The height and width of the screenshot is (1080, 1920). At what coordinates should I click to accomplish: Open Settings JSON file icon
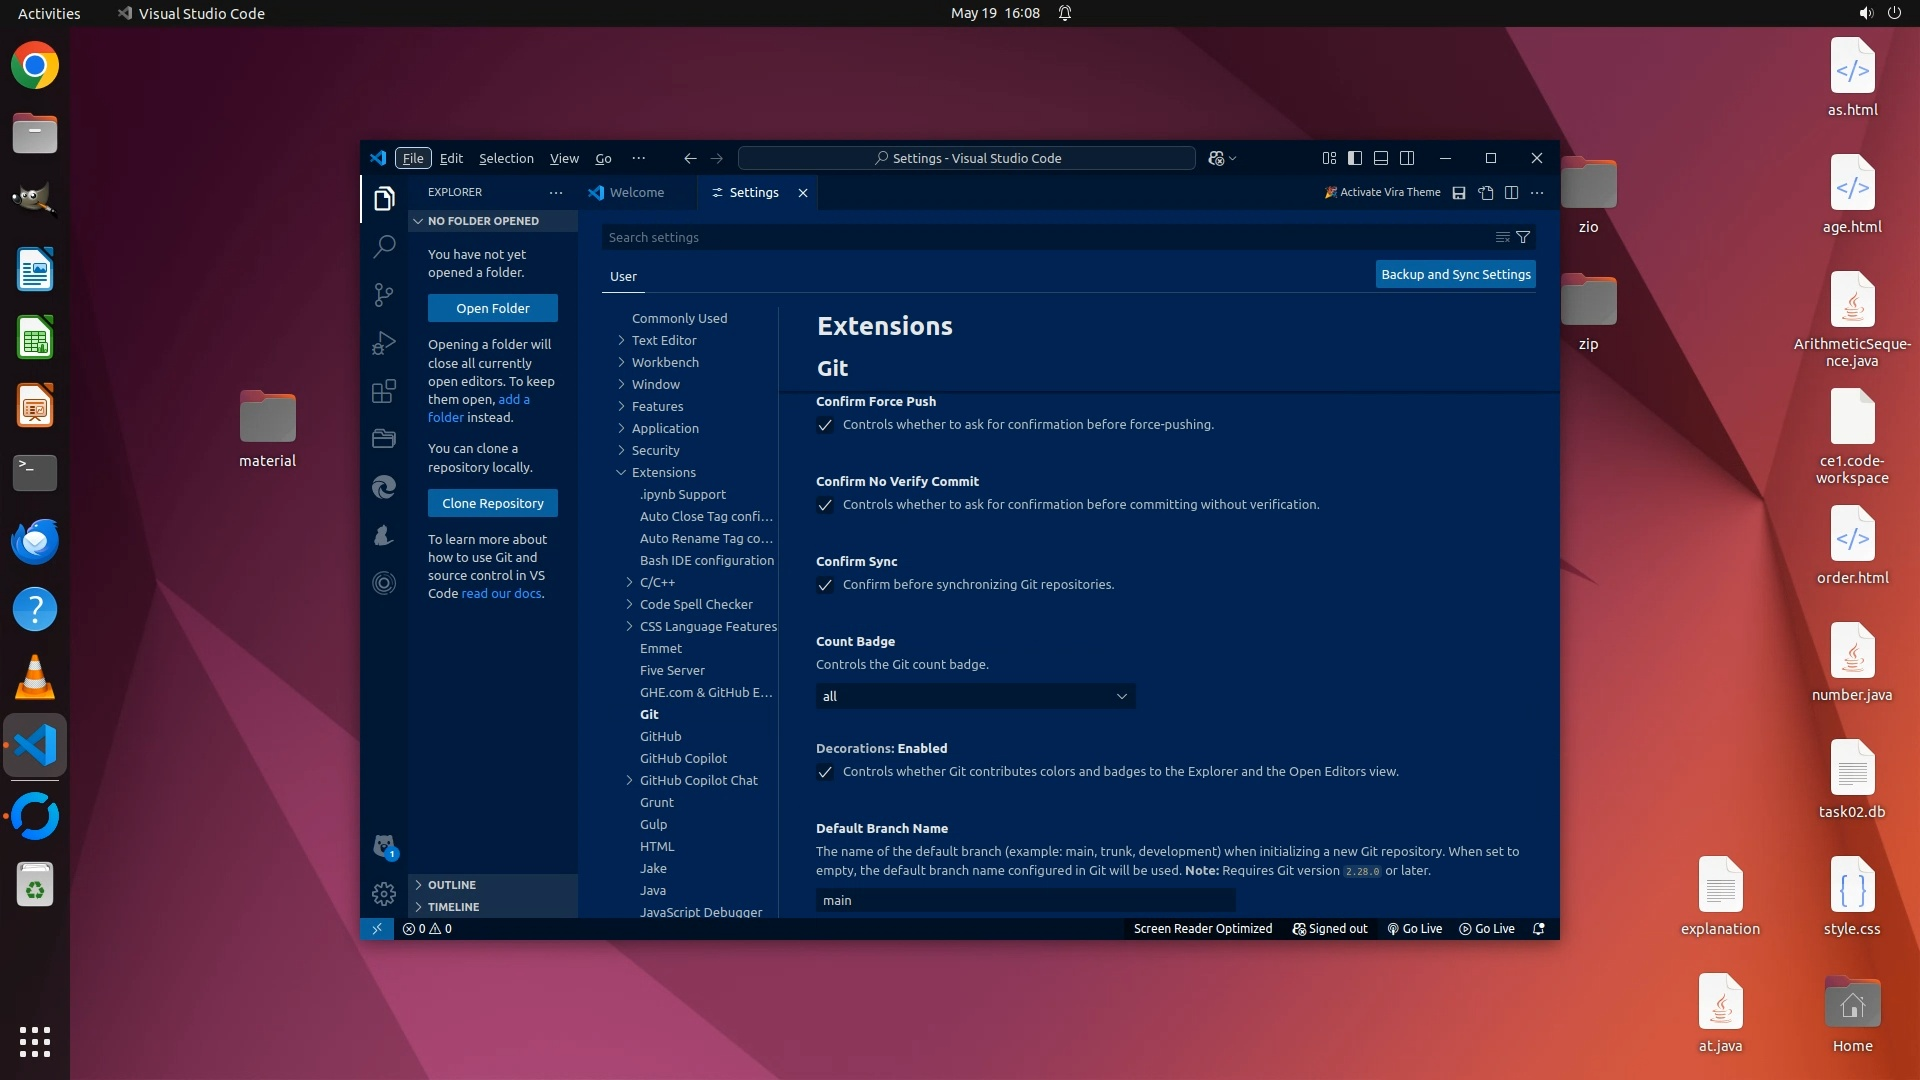[x=1486, y=193]
